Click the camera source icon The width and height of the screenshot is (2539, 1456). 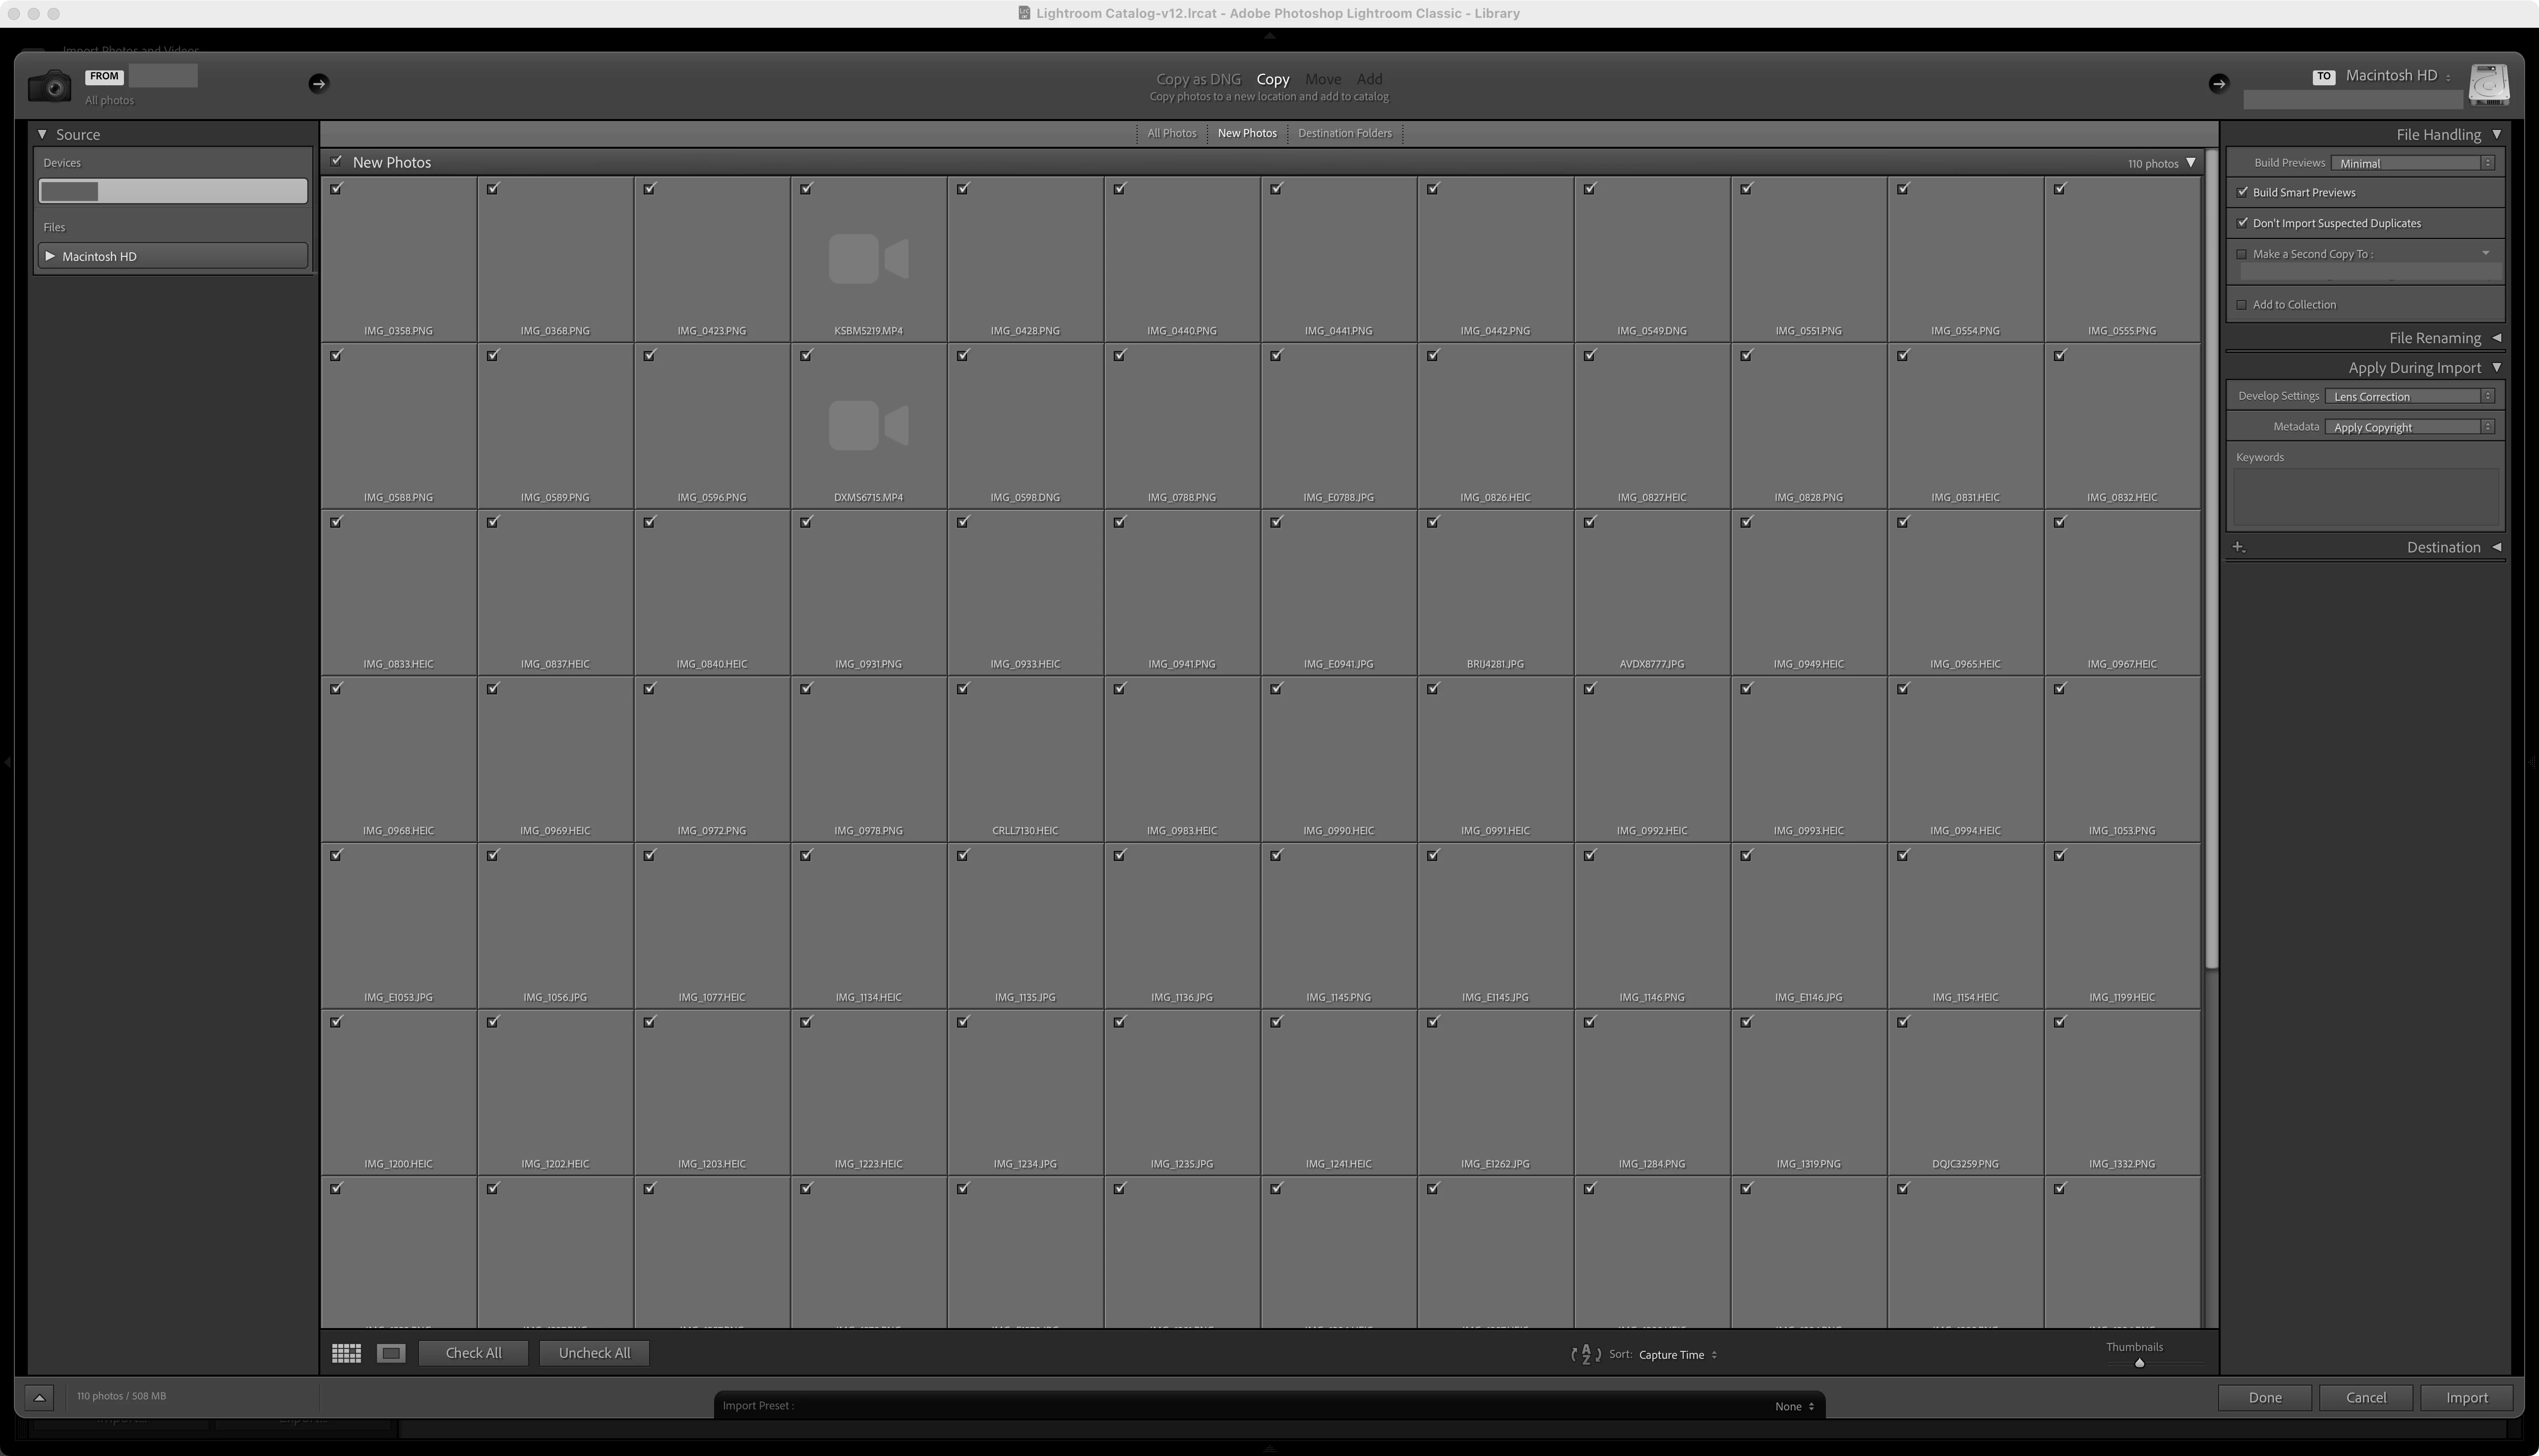pos(49,86)
